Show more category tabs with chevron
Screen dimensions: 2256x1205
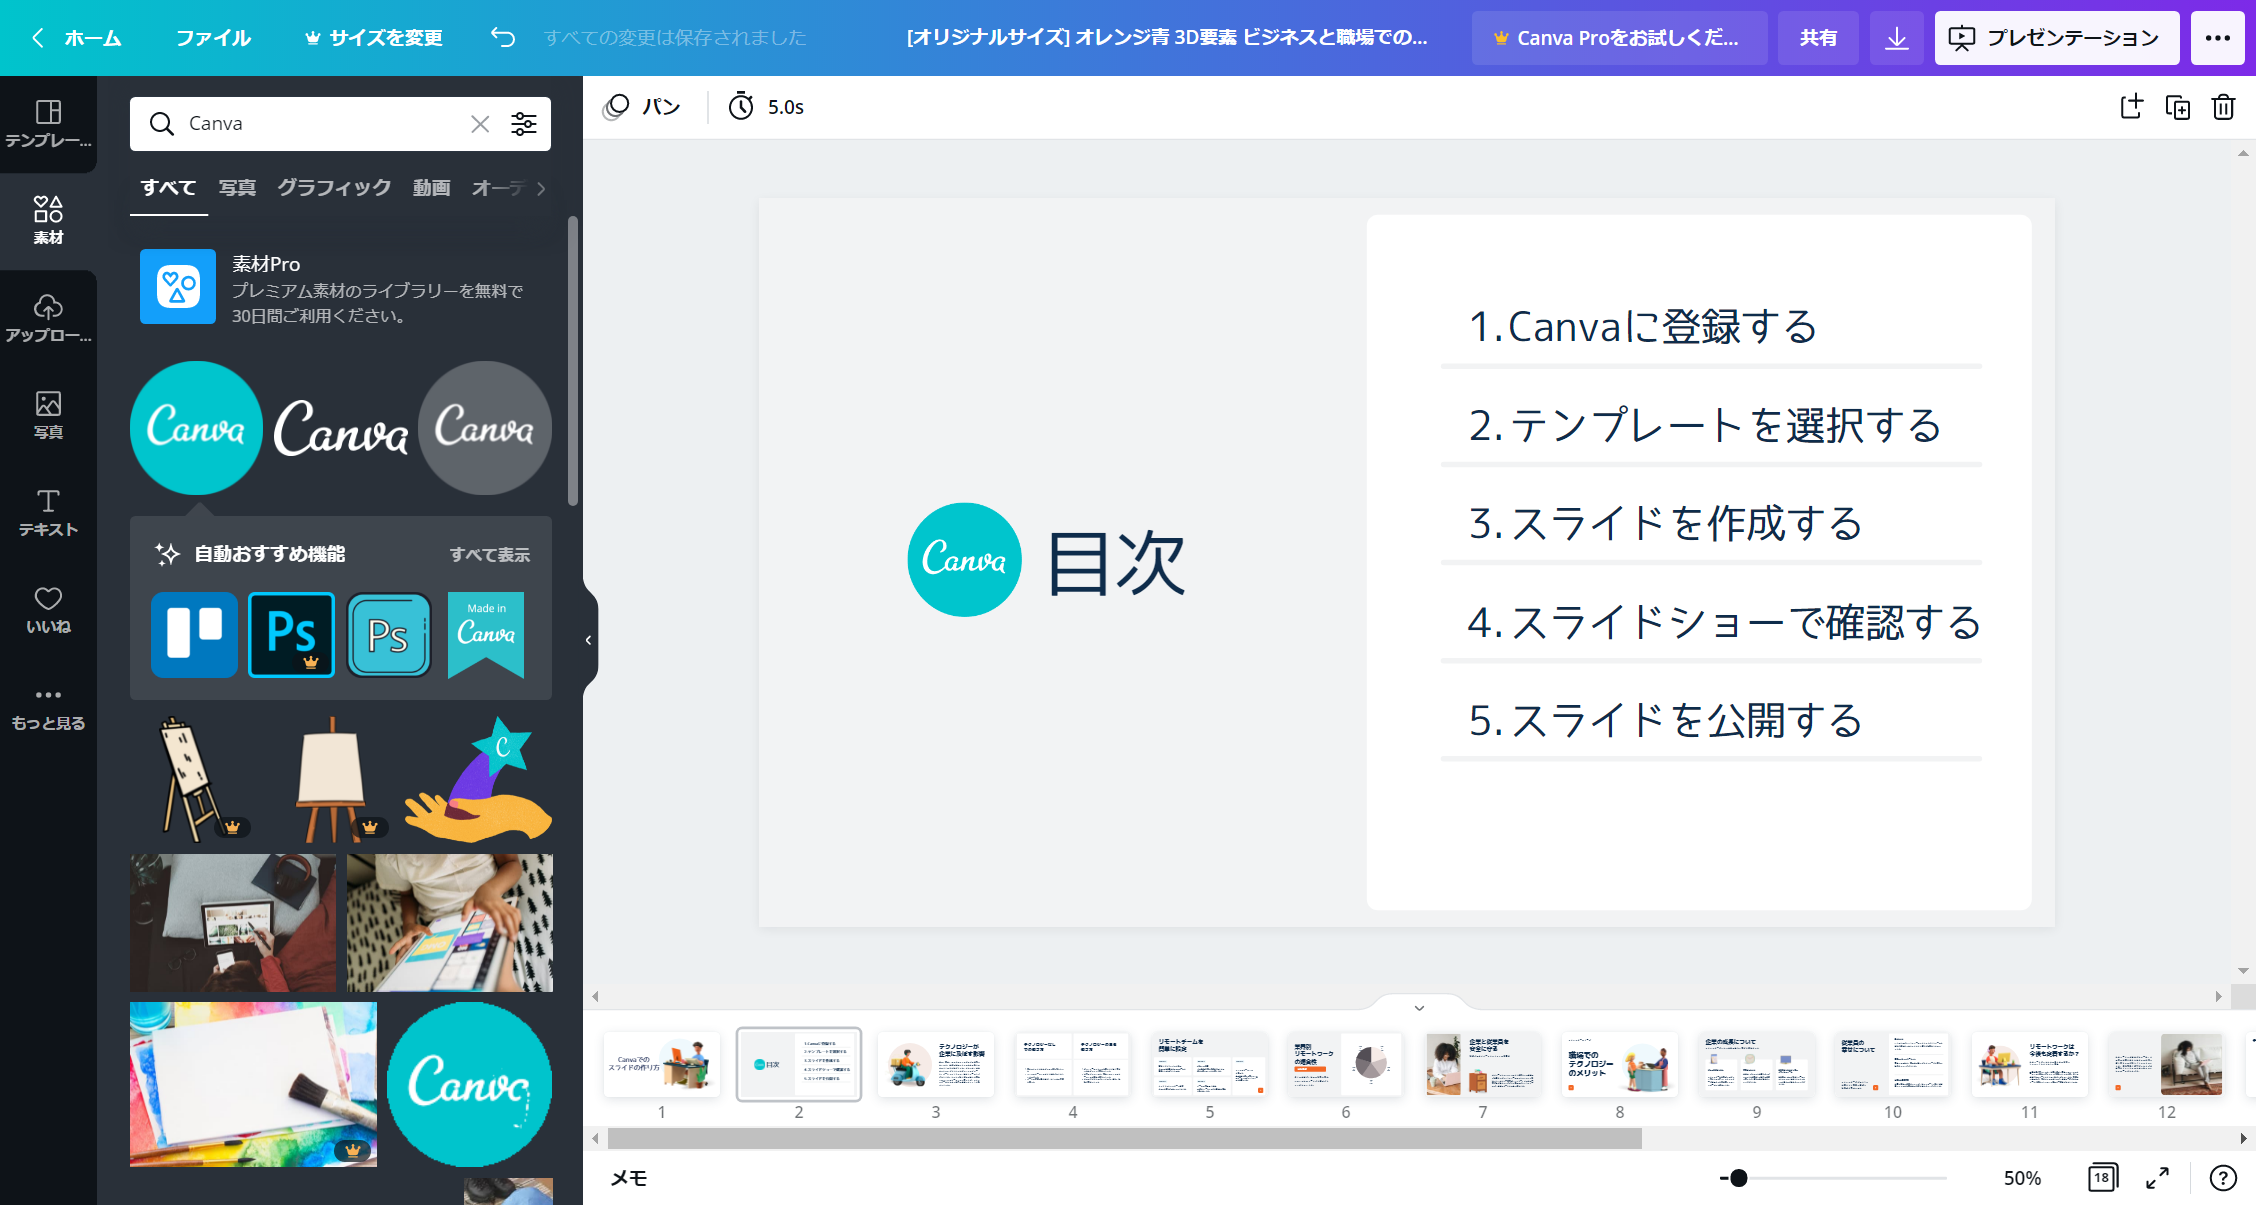tap(541, 188)
